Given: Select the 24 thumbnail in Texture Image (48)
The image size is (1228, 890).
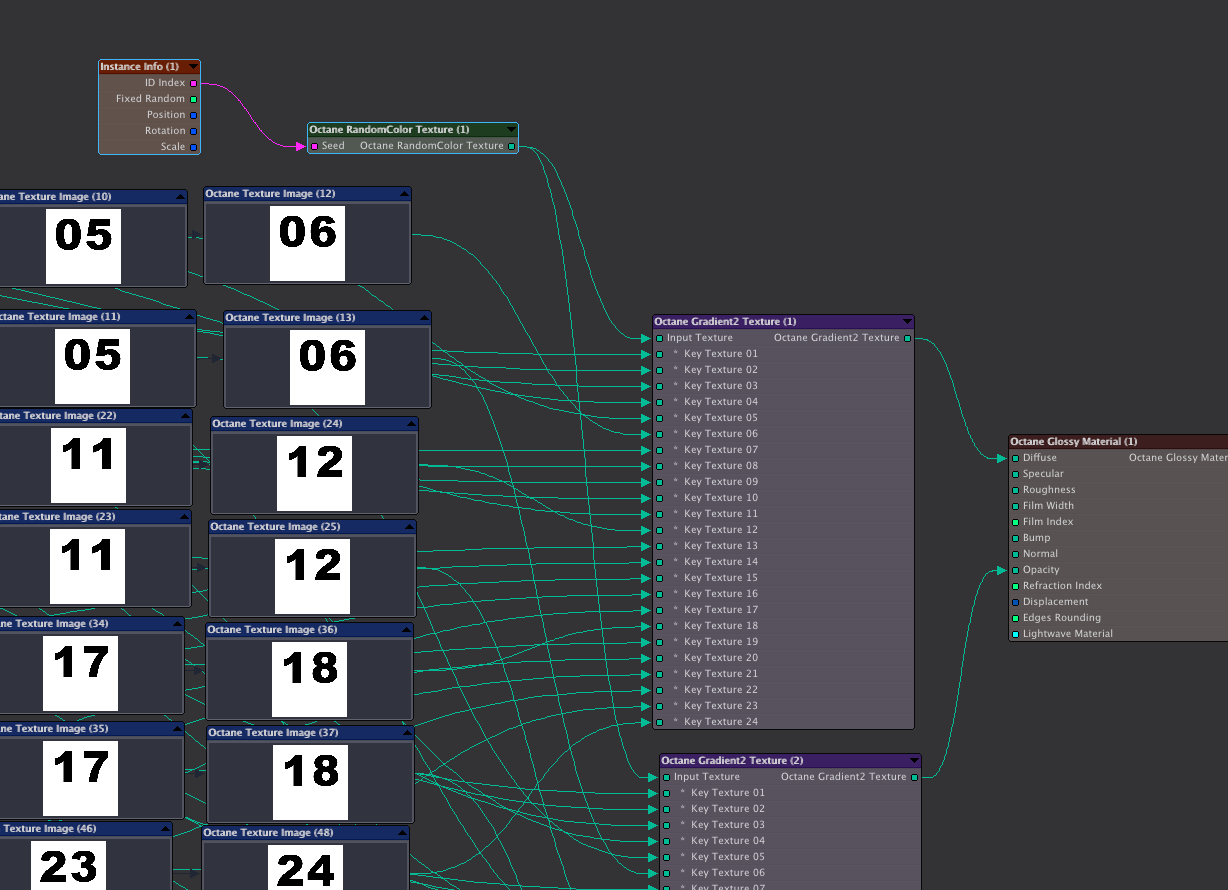Looking at the screenshot, I should 305,867.
